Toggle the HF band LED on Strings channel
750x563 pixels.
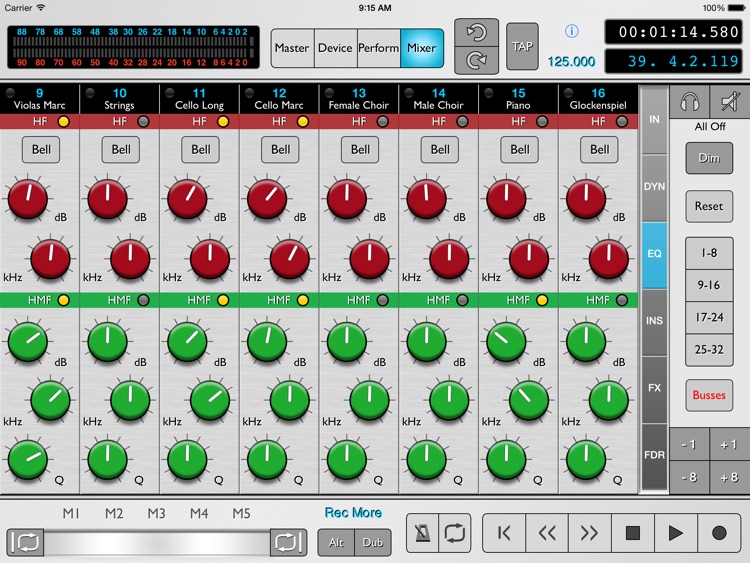coord(142,121)
